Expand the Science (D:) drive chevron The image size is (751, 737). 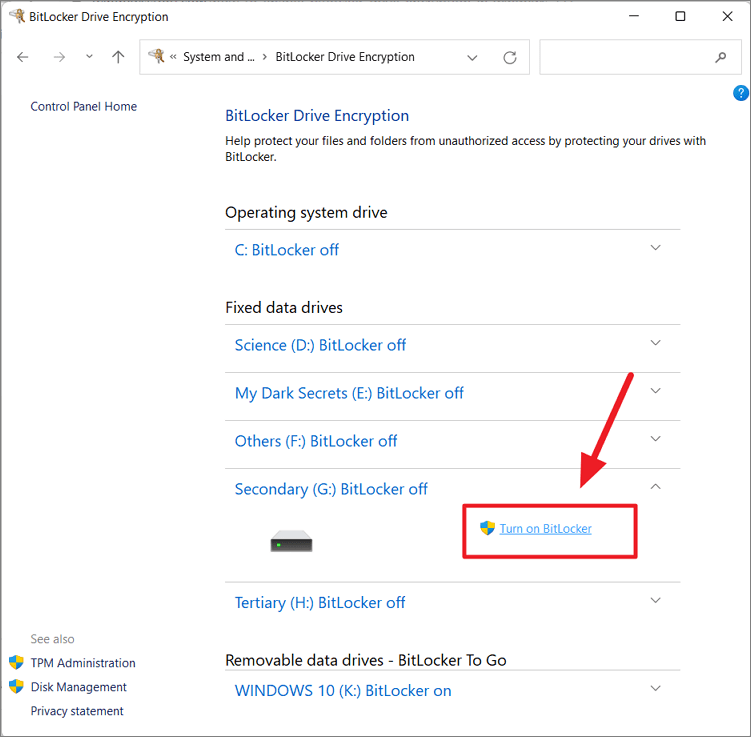[655, 343]
